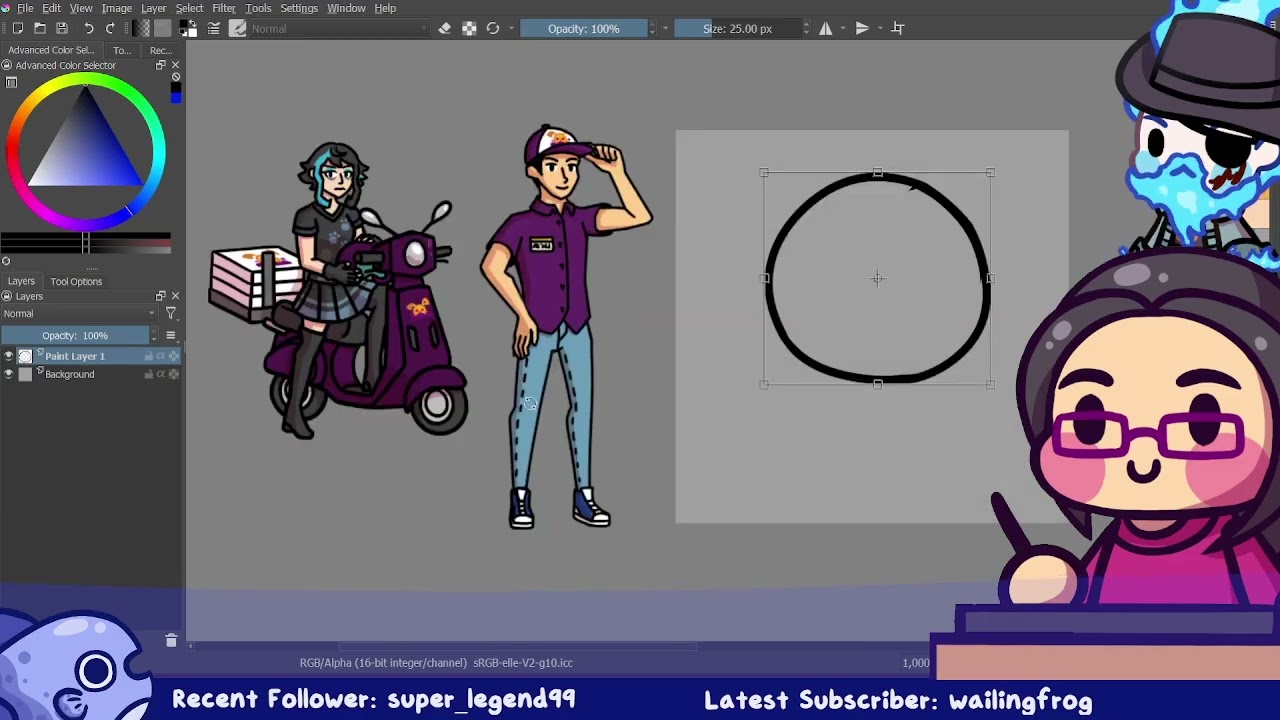Click the wrap around mode icon
1280x720 pixels.
[x=898, y=29]
